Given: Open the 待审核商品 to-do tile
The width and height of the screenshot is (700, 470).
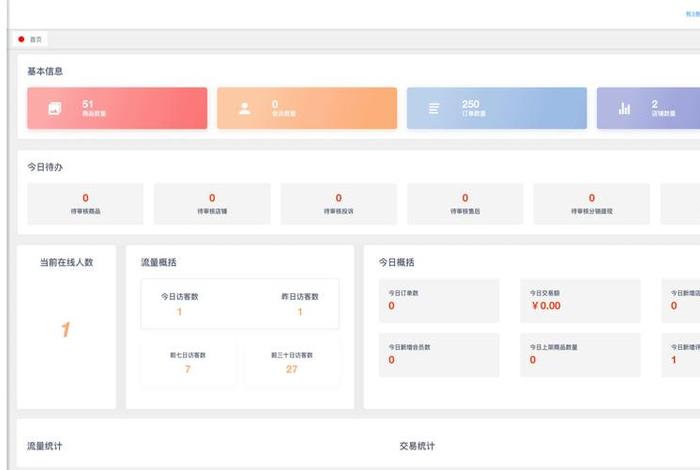Looking at the screenshot, I should 85,204.
